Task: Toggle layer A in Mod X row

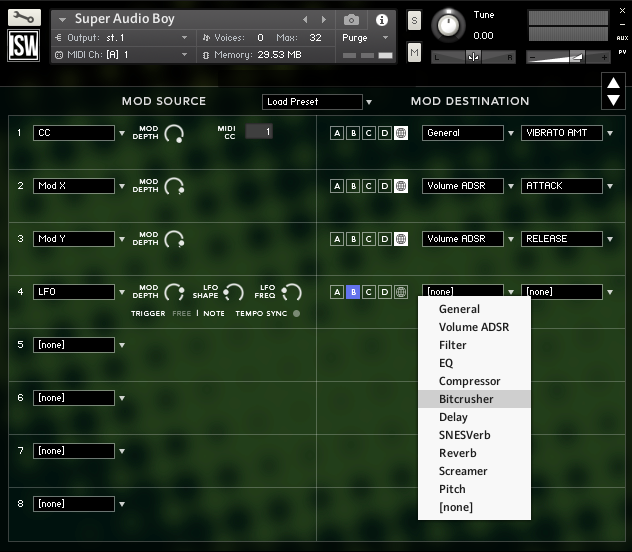Action: pyautogui.click(x=337, y=186)
